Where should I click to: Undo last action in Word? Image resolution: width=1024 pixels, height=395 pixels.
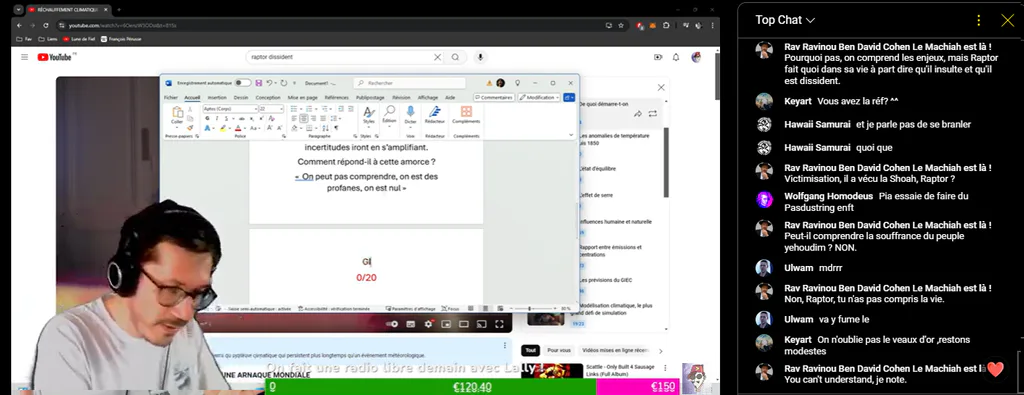271,83
